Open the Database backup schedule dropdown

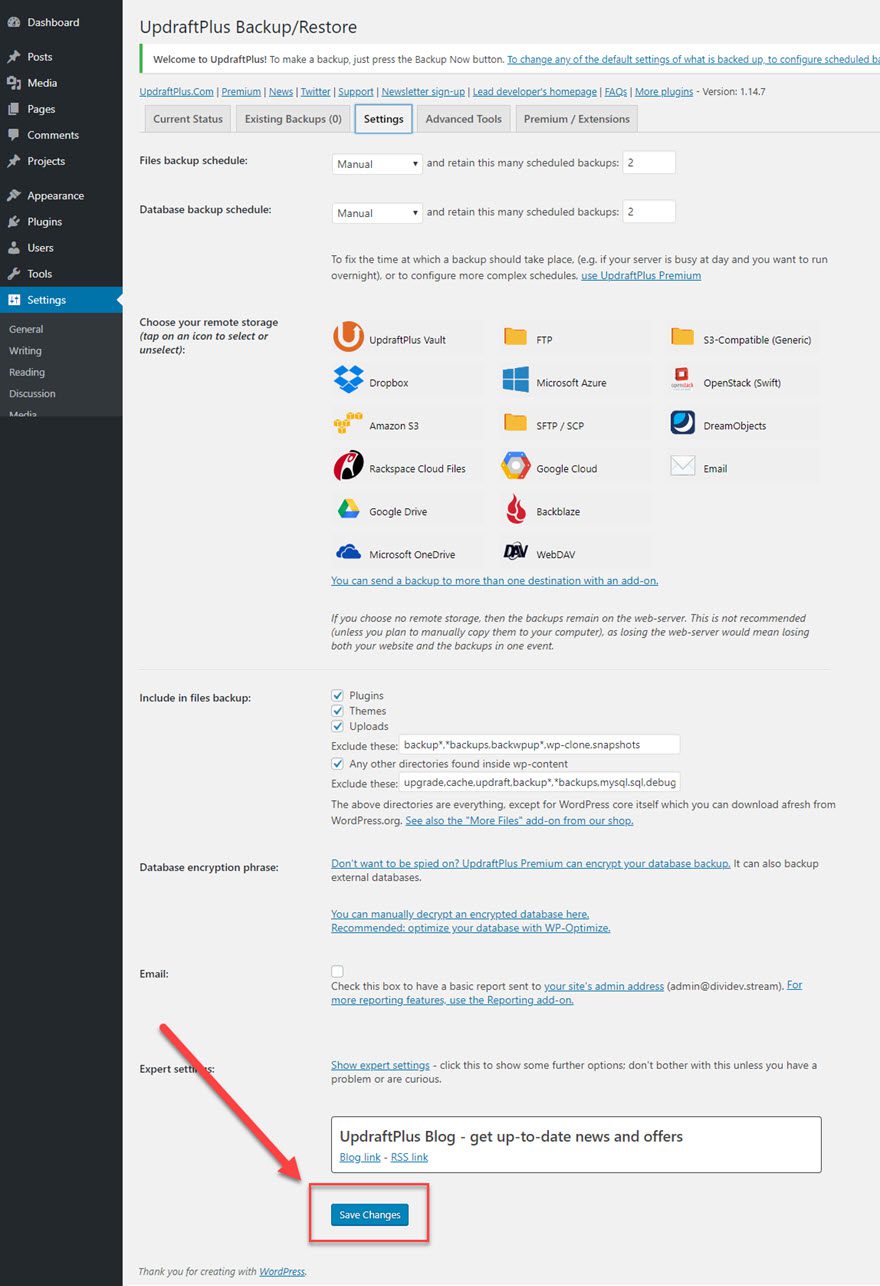point(376,212)
